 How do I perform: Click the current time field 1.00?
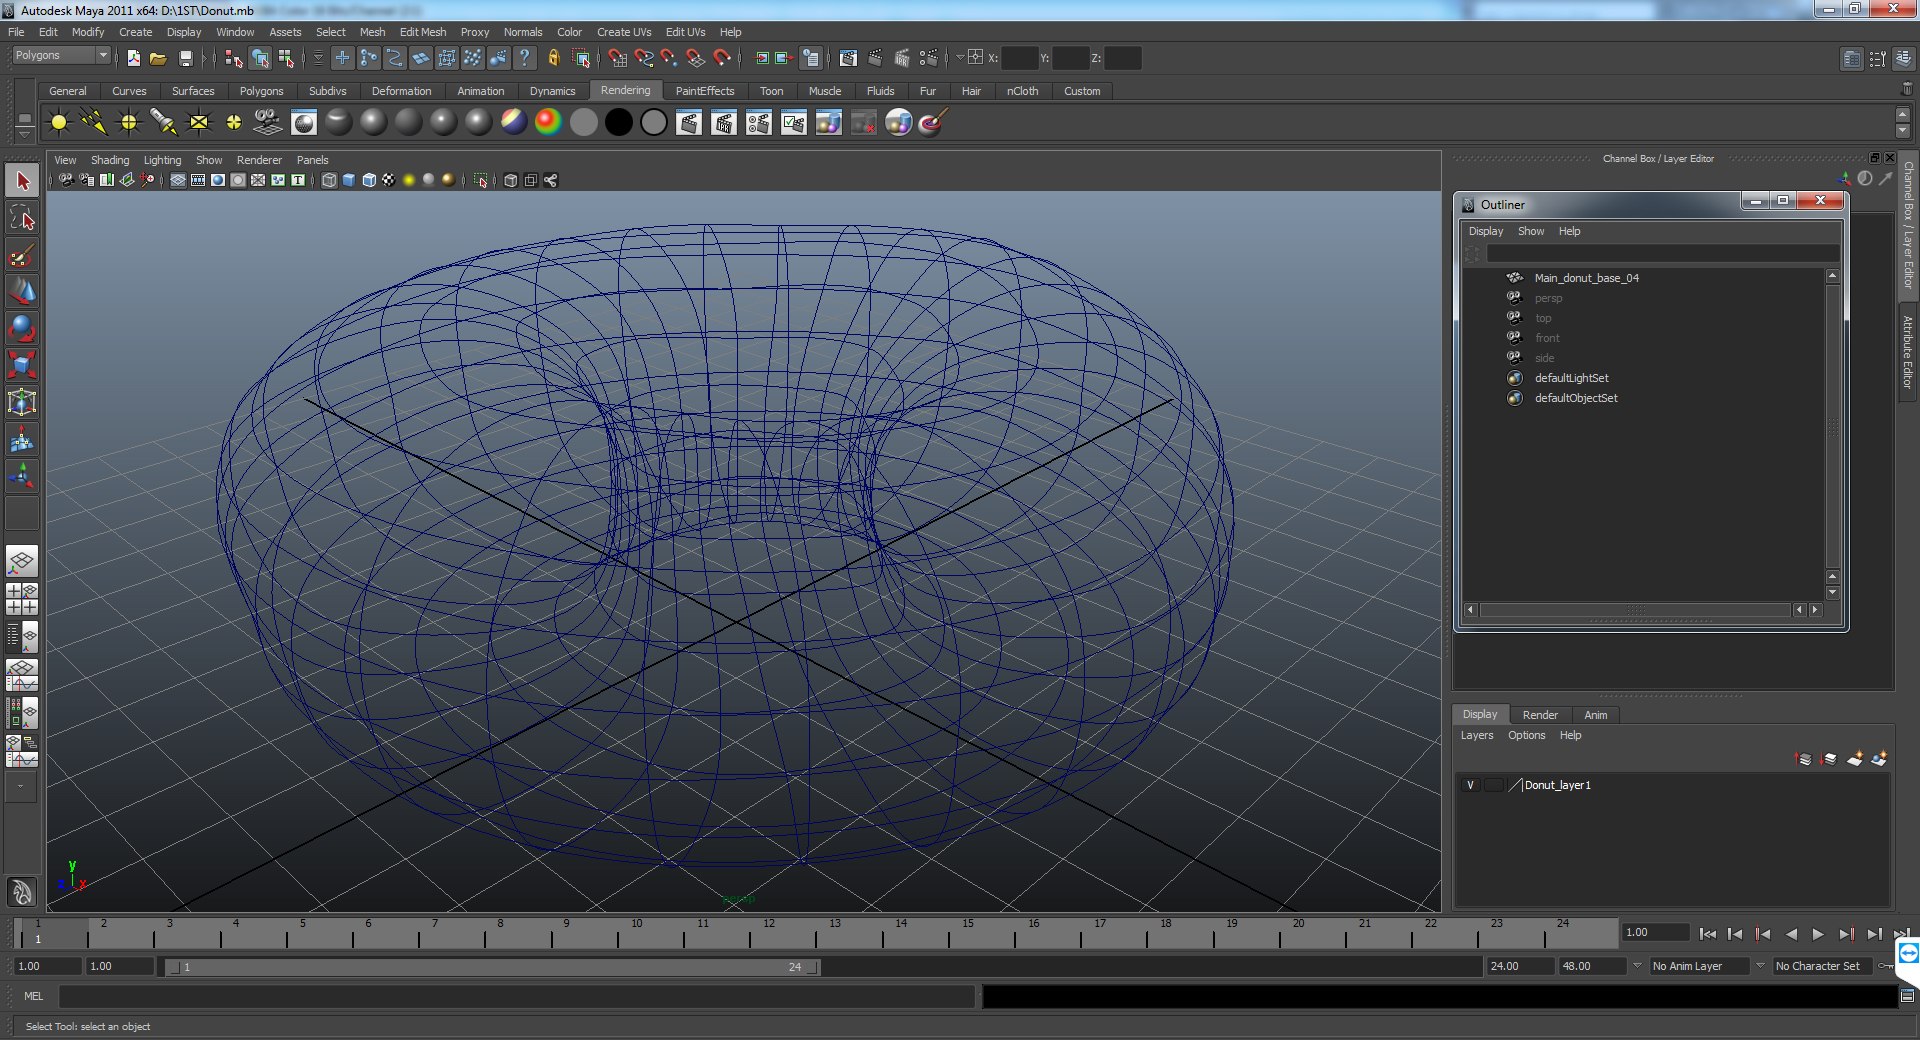pos(1655,933)
